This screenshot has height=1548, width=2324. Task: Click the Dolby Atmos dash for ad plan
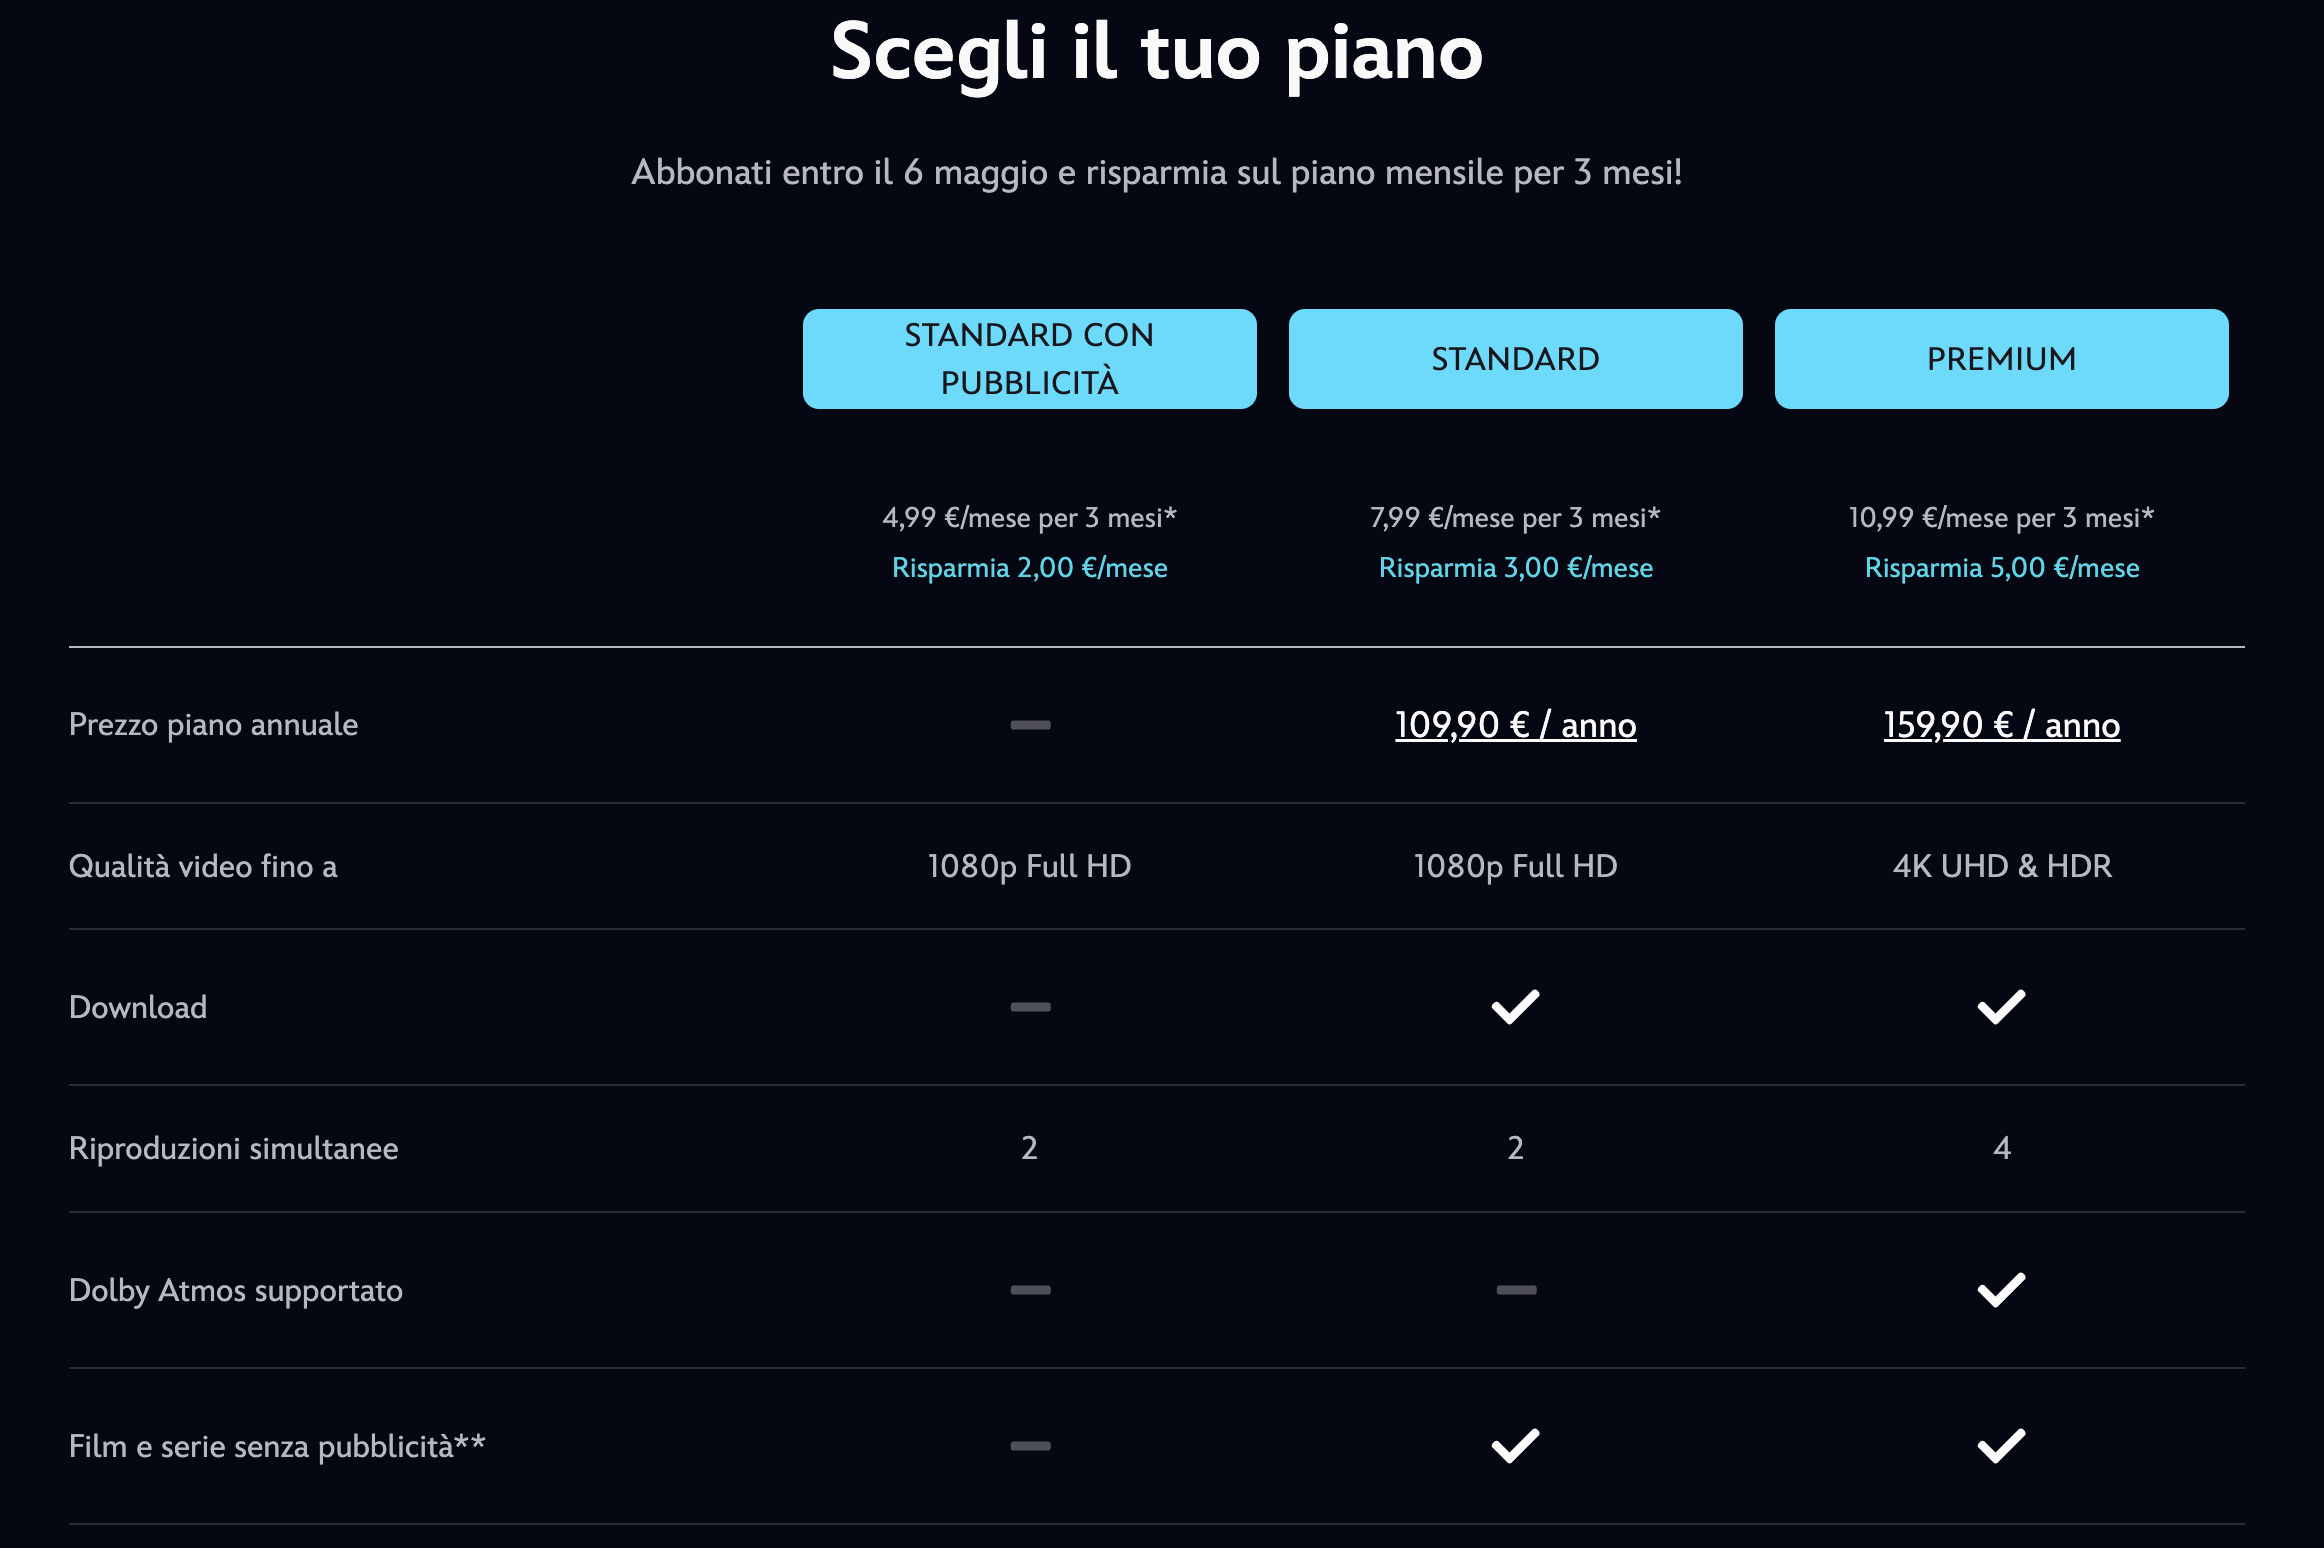[1030, 1290]
